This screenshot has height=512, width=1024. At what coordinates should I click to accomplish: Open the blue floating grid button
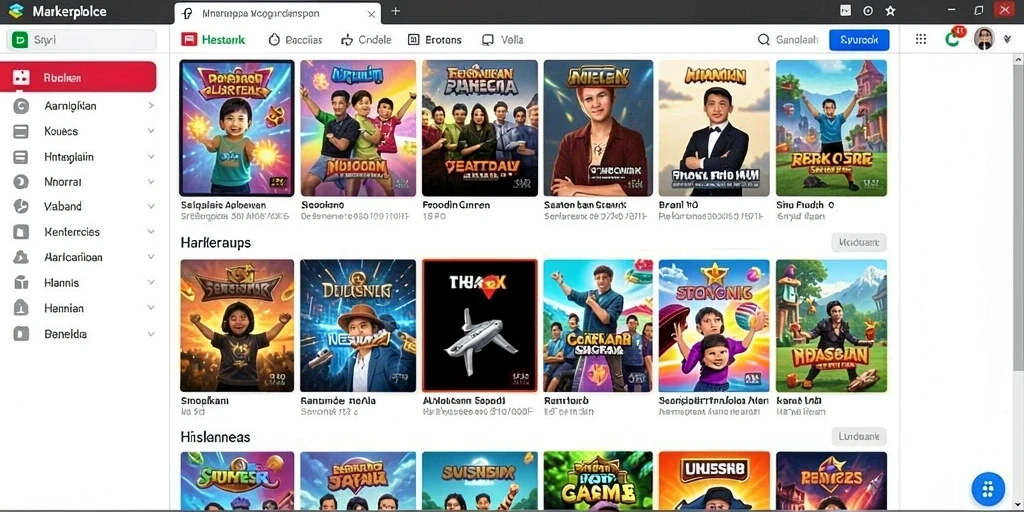tap(987, 489)
